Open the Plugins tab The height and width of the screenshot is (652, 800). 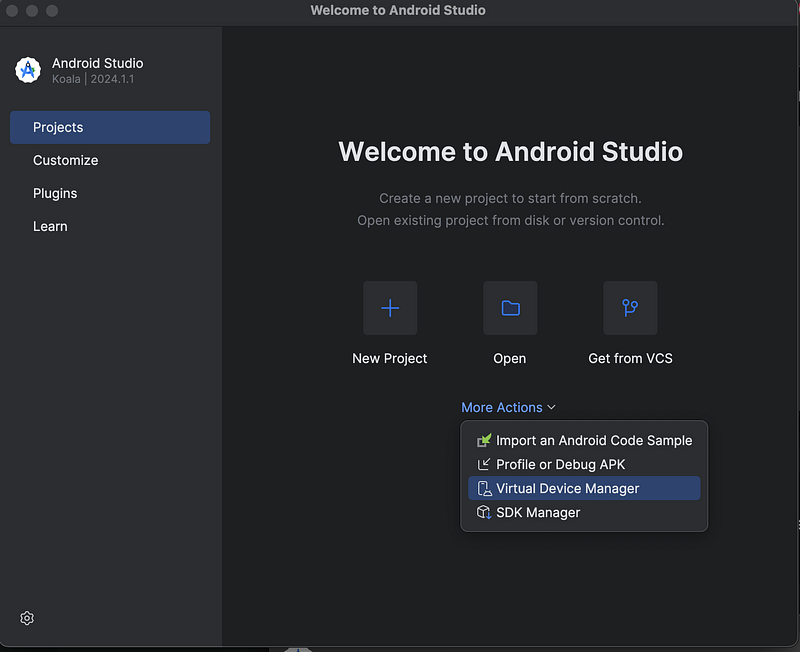[110, 193]
